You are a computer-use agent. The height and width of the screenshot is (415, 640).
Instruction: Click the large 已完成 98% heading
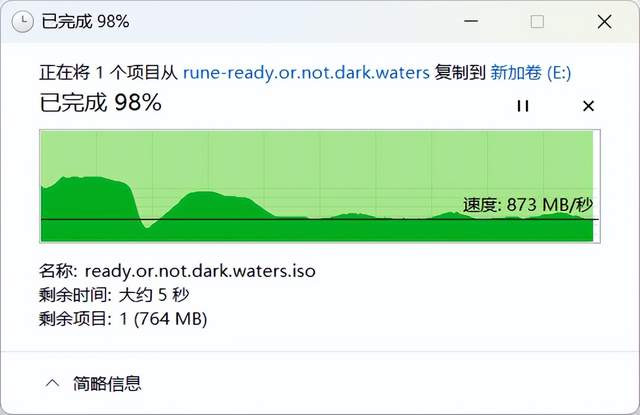(x=100, y=102)
